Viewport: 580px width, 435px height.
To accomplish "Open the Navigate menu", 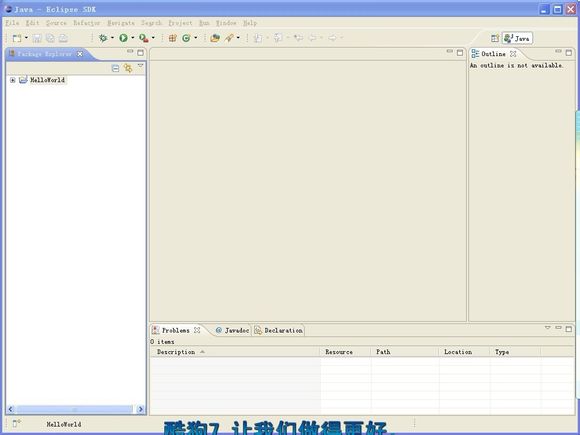I will pos(121,23).
